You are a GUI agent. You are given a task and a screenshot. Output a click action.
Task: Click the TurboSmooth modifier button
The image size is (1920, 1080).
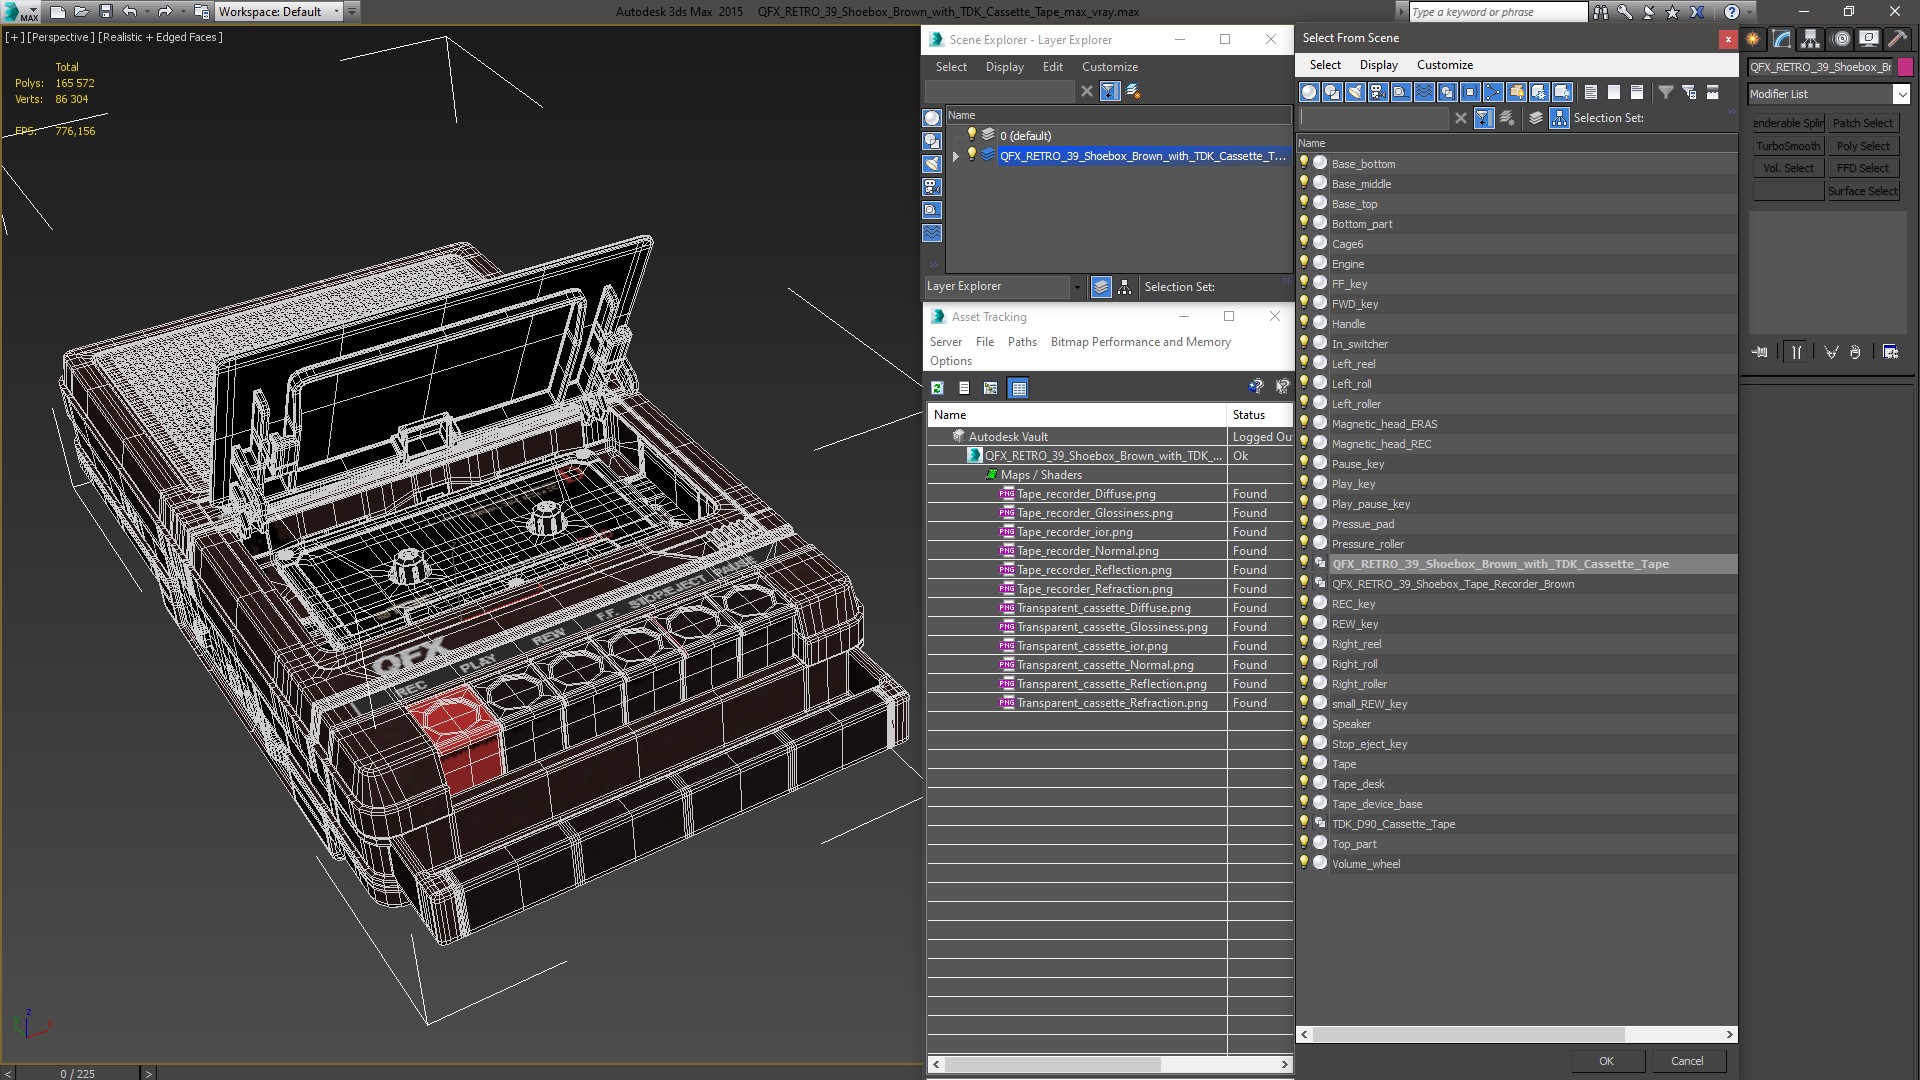click(x=1787, y=146)
